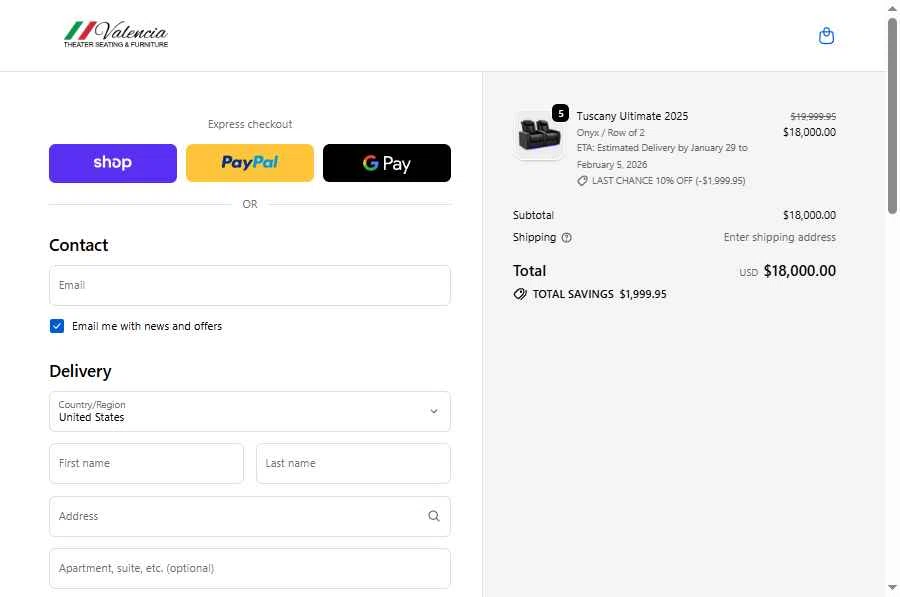Image resolution: width=900 pixels, height=597 pixels.
Task: Click the page vertical scrollbar thumb
Action: [x=892, y=115]
